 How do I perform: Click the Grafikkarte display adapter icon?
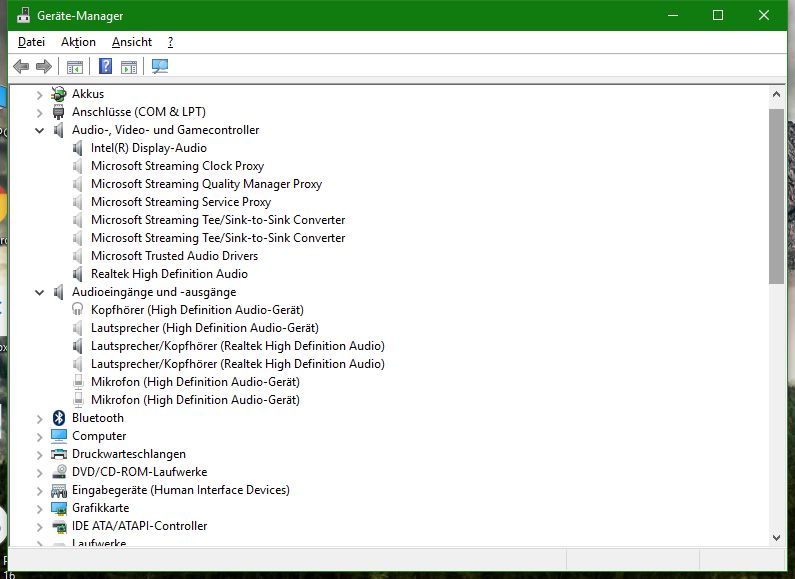coord(59,508)
